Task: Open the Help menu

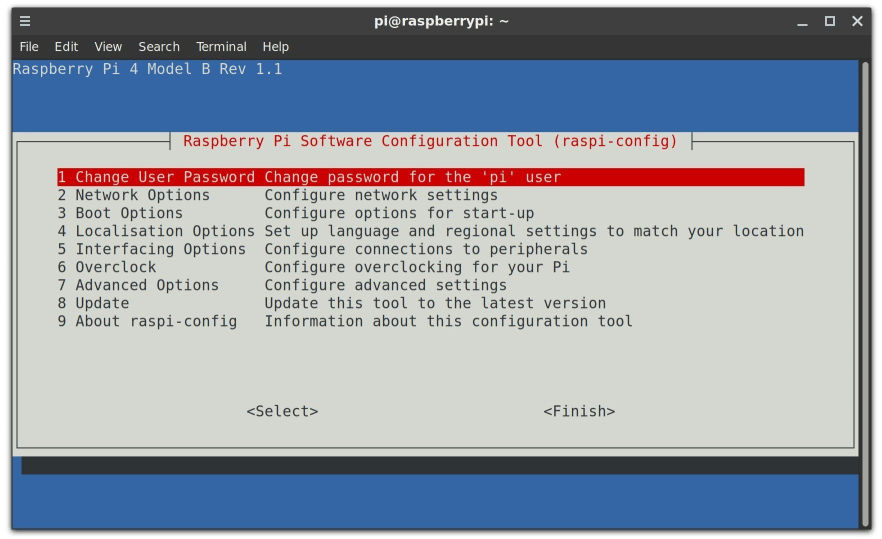Action: click(x=275, y=46)
